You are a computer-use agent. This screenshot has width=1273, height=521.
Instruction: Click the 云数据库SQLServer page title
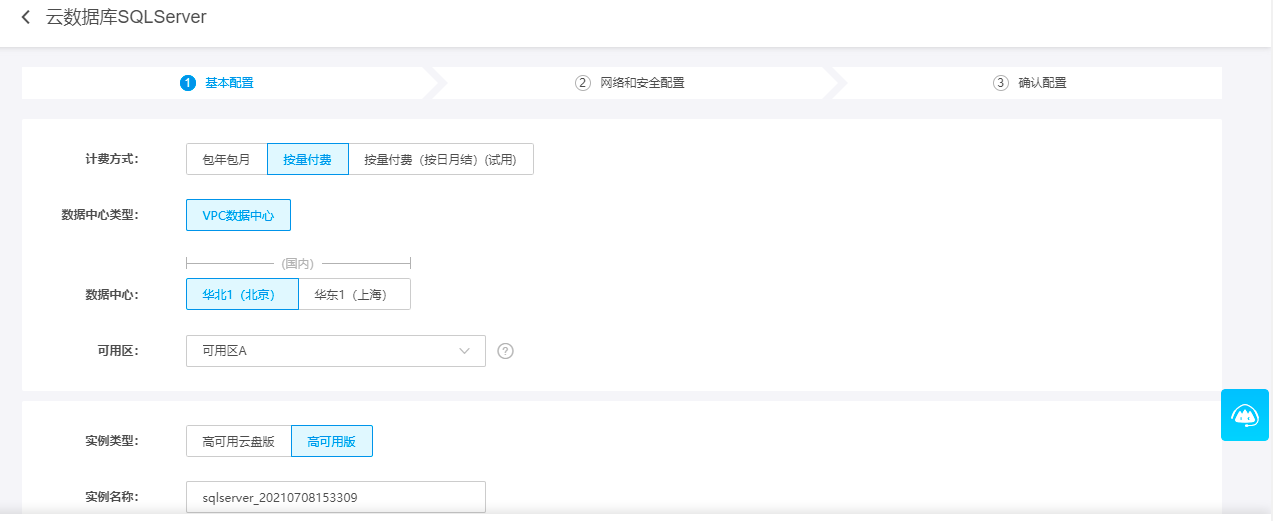[126, 18]
